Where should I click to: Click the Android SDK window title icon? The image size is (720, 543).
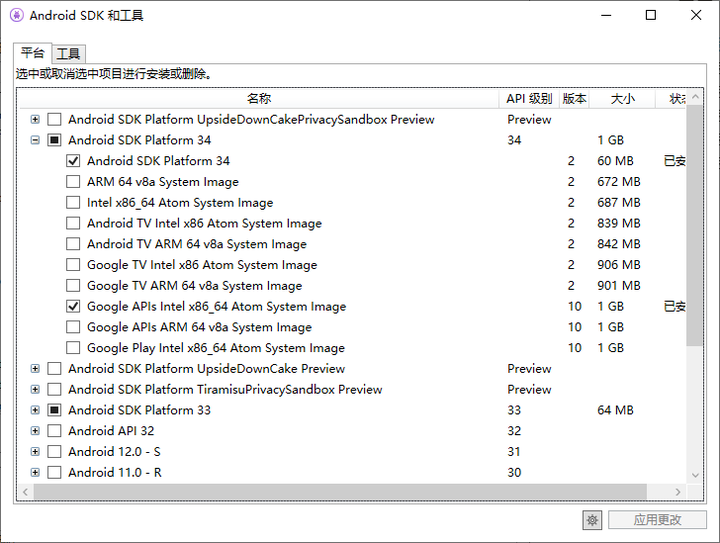tap(17, 15)
